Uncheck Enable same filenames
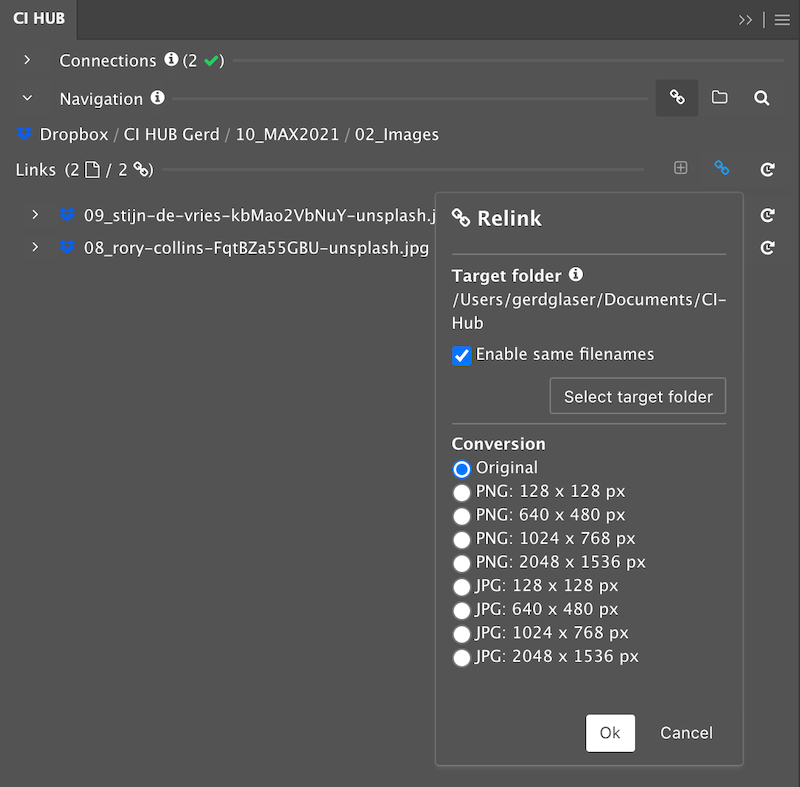The width and height of the screenshot is (800, 787). (x=461, y=355)
